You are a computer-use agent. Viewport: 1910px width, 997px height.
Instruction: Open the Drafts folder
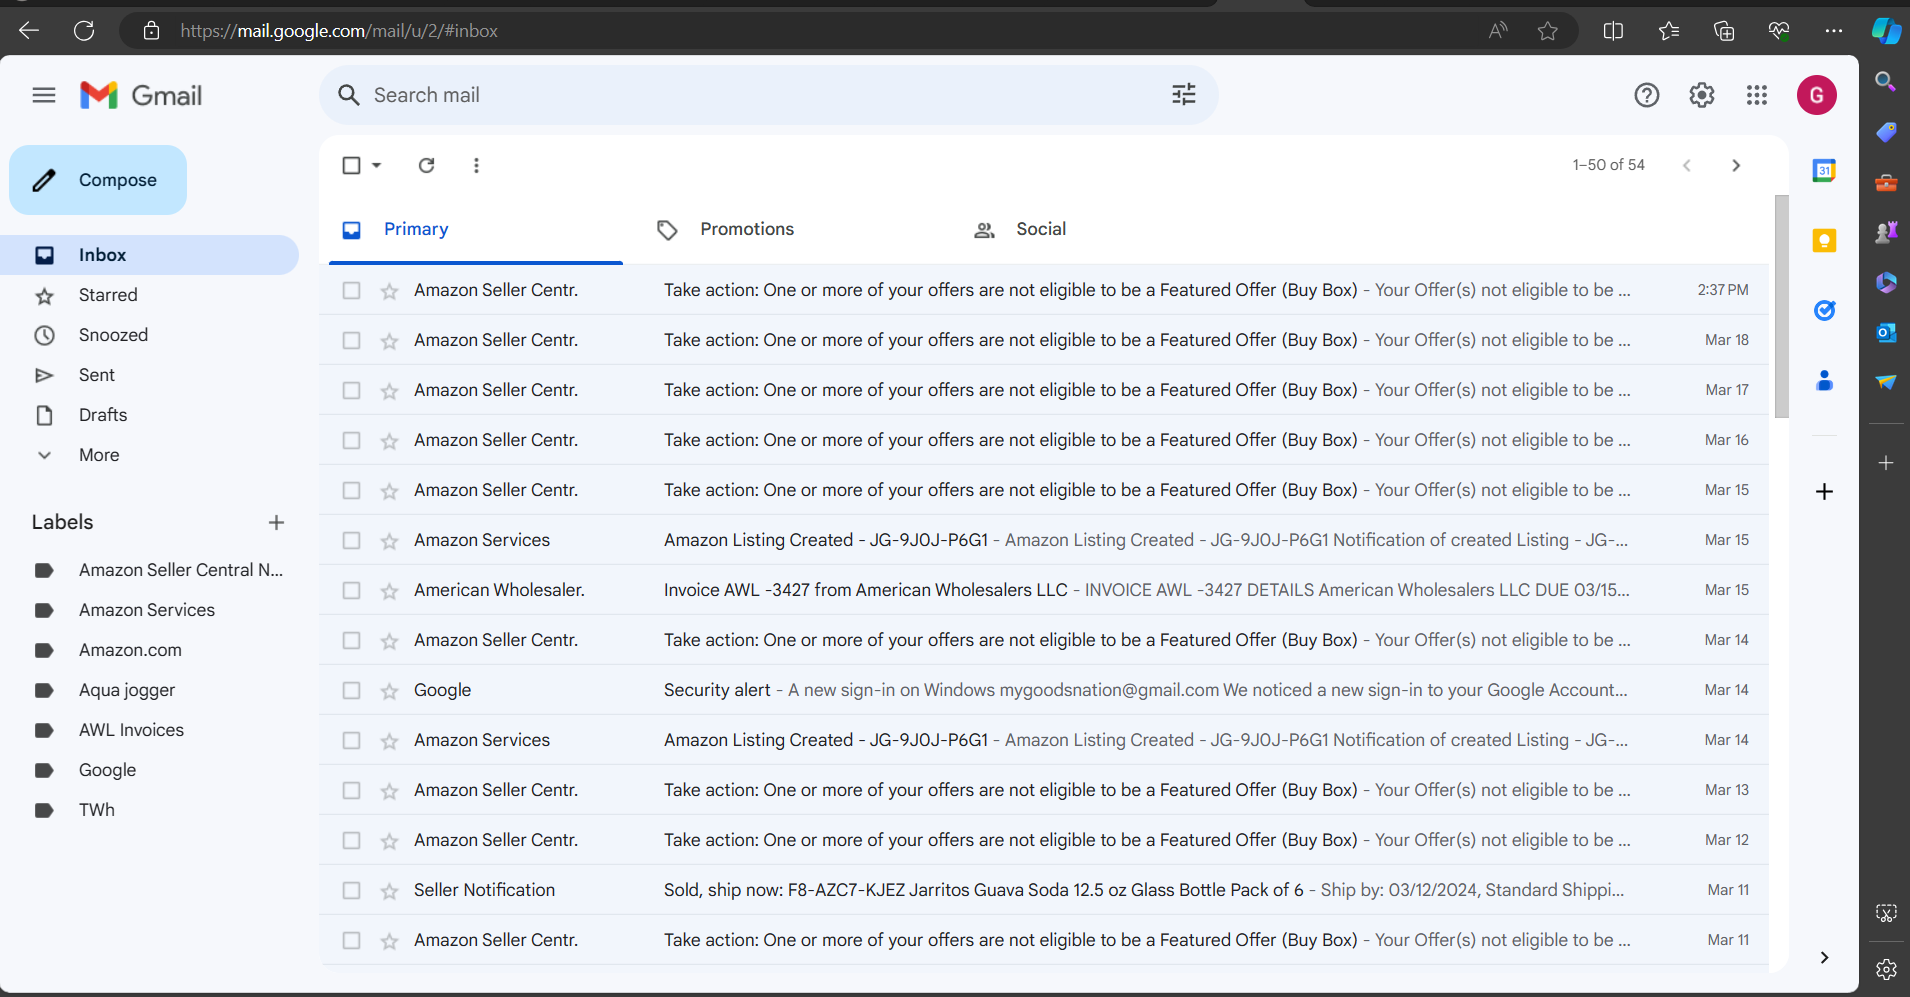[149, 415]
